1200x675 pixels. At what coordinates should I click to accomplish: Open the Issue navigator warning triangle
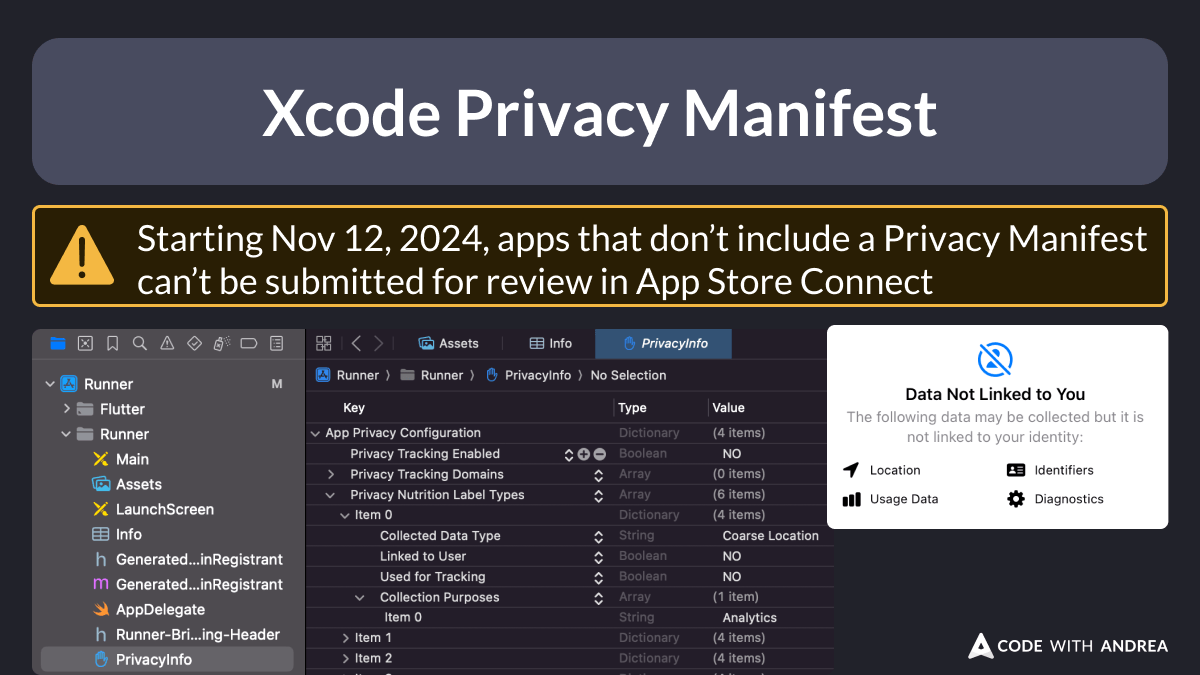167,343
